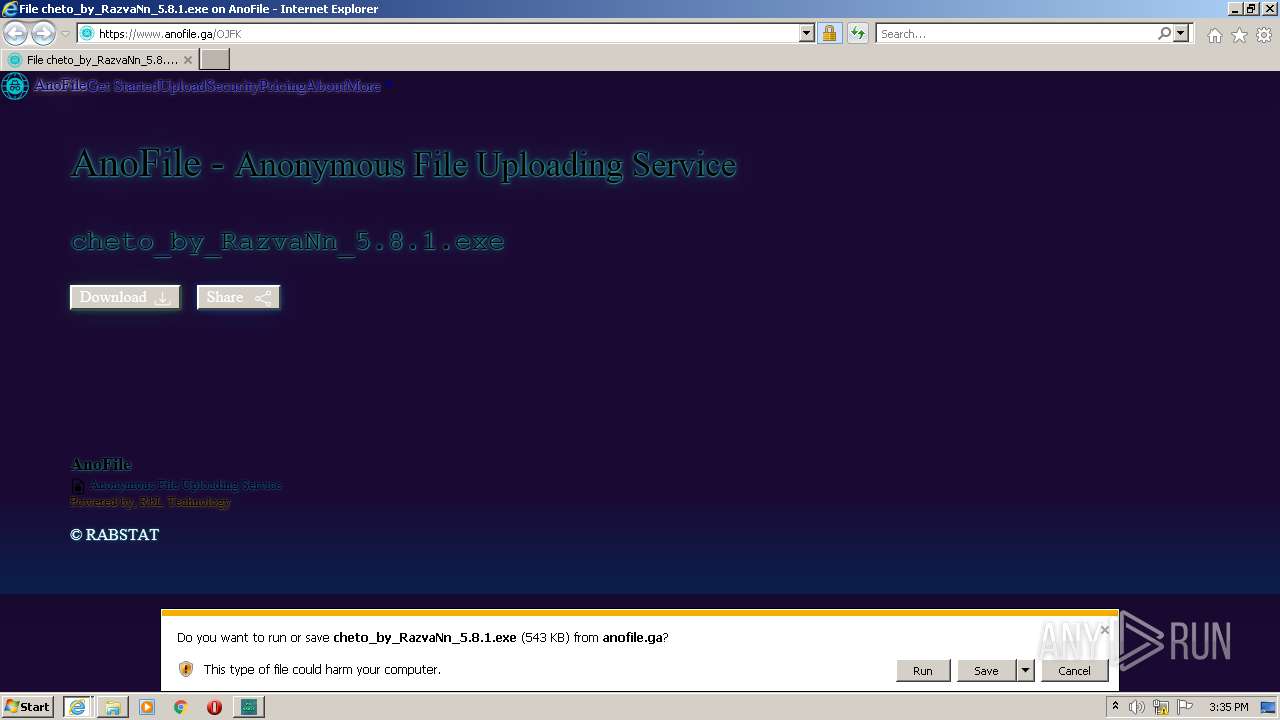The image size is (1280, 720).
Task: Expand the Save options dropdown arrow
Action: pos(1025,671)
